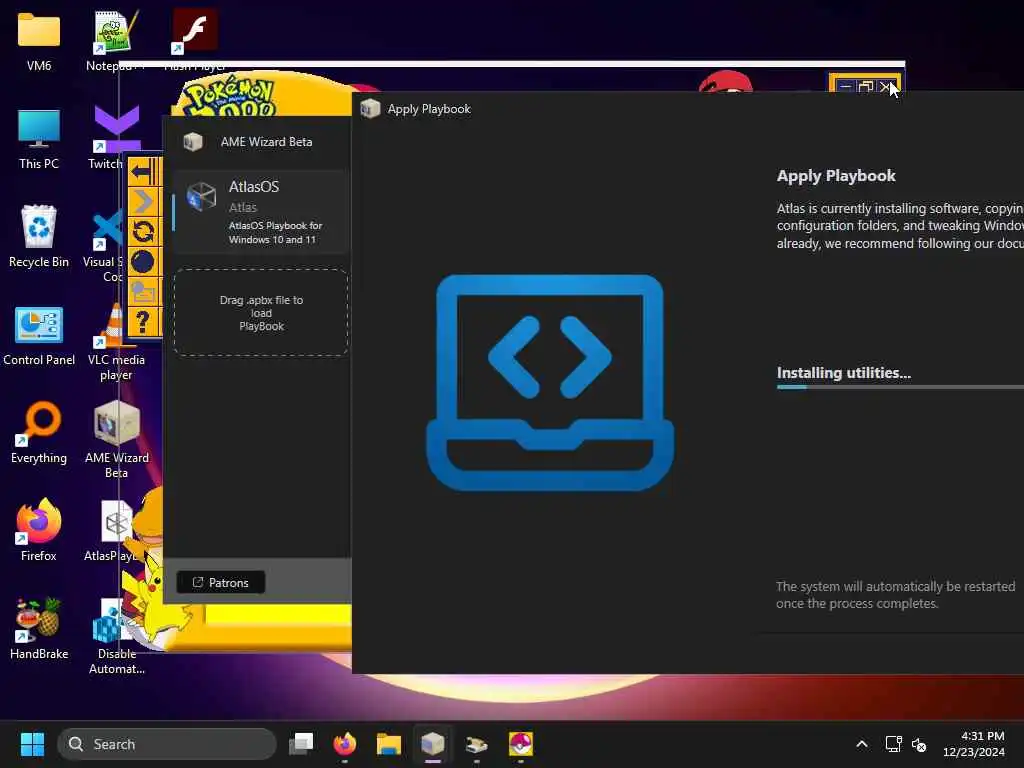The image size is (1024, 768).
Task: Open the clock showing 4:31 PM
Action: [974, 744]
